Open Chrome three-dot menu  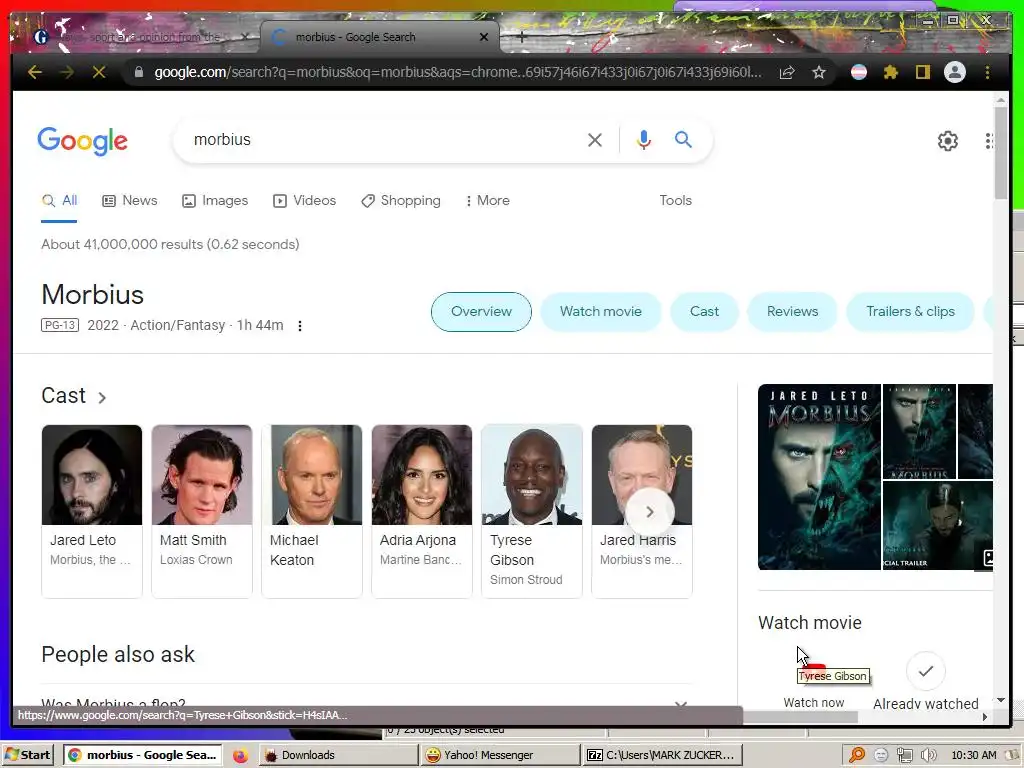(987, 72)
